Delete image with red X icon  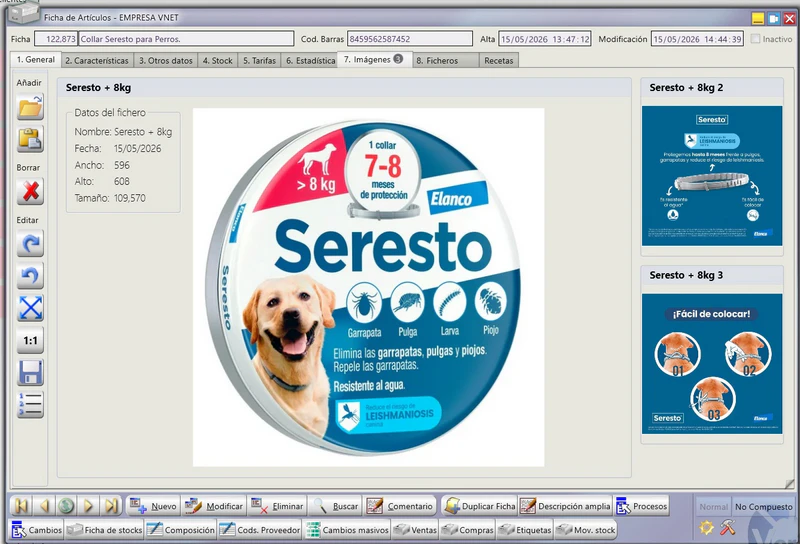[x=30, y=191]
